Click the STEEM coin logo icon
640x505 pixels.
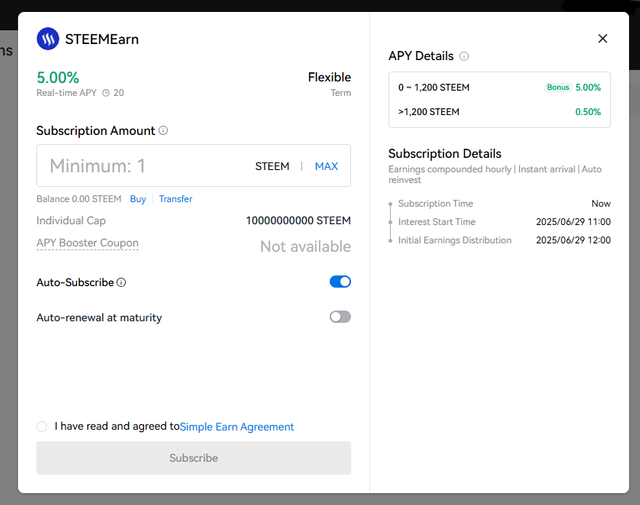pyautogui.click(x=48, y=39)
